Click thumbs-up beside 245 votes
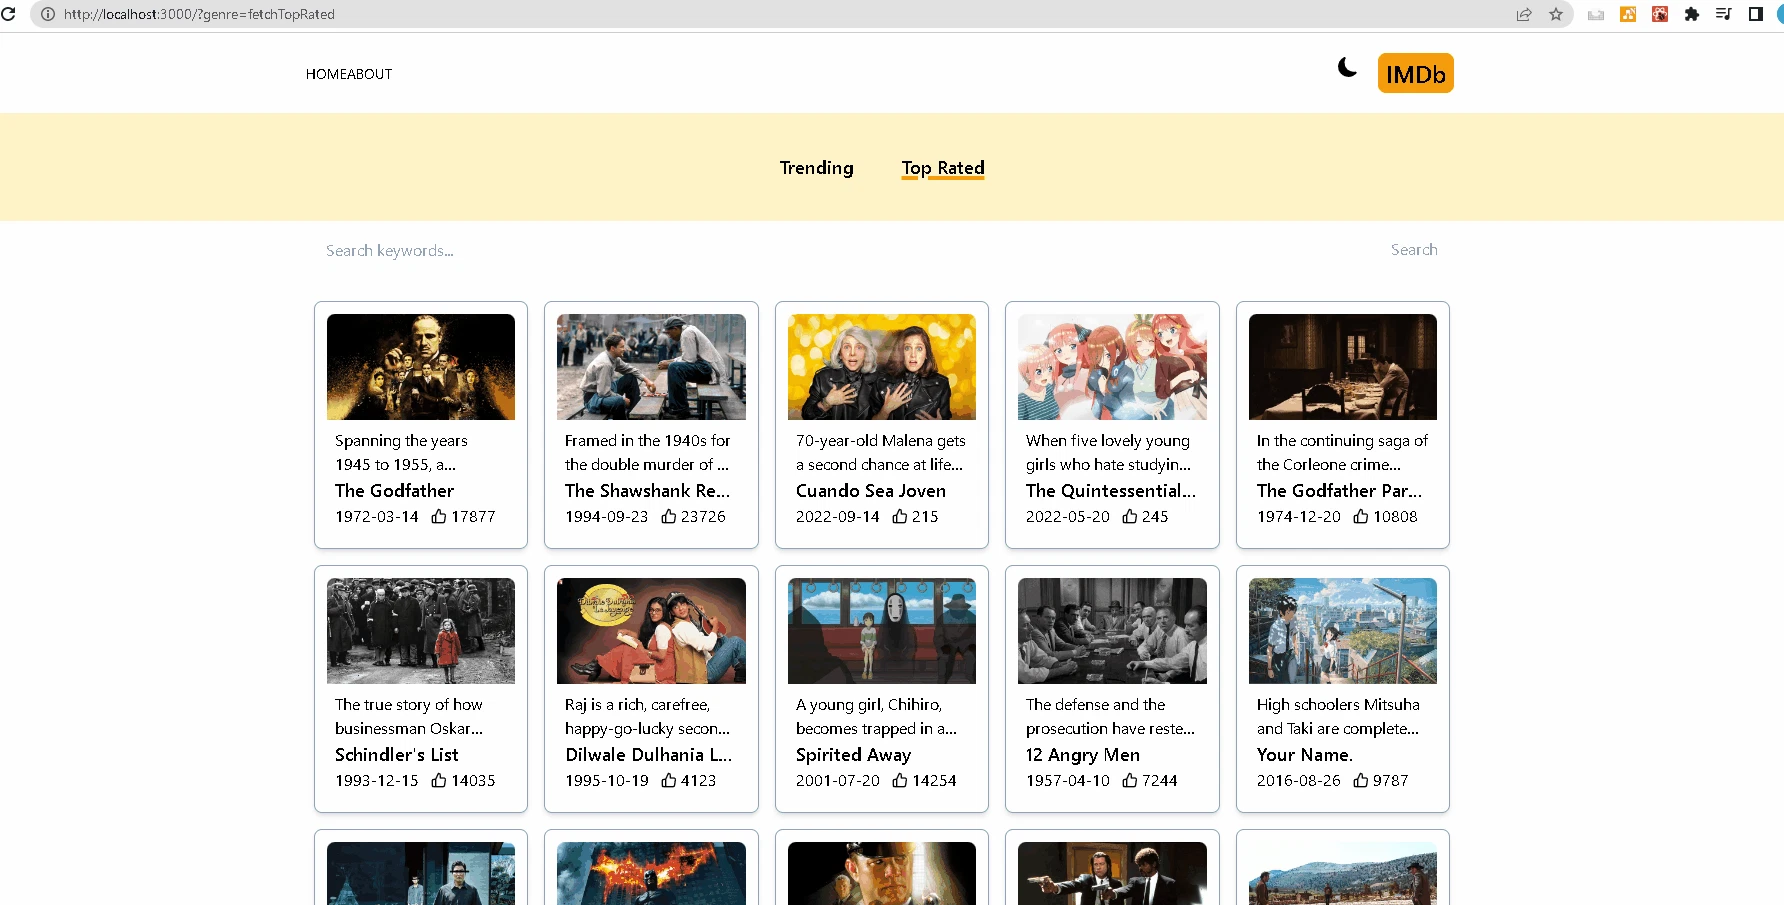 click(1130, 516)
